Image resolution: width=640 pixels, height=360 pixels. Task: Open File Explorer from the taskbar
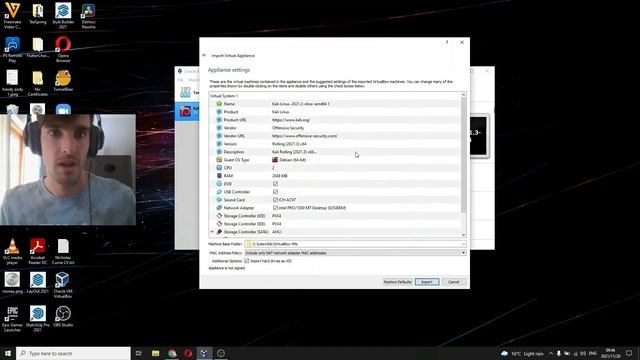156,353
